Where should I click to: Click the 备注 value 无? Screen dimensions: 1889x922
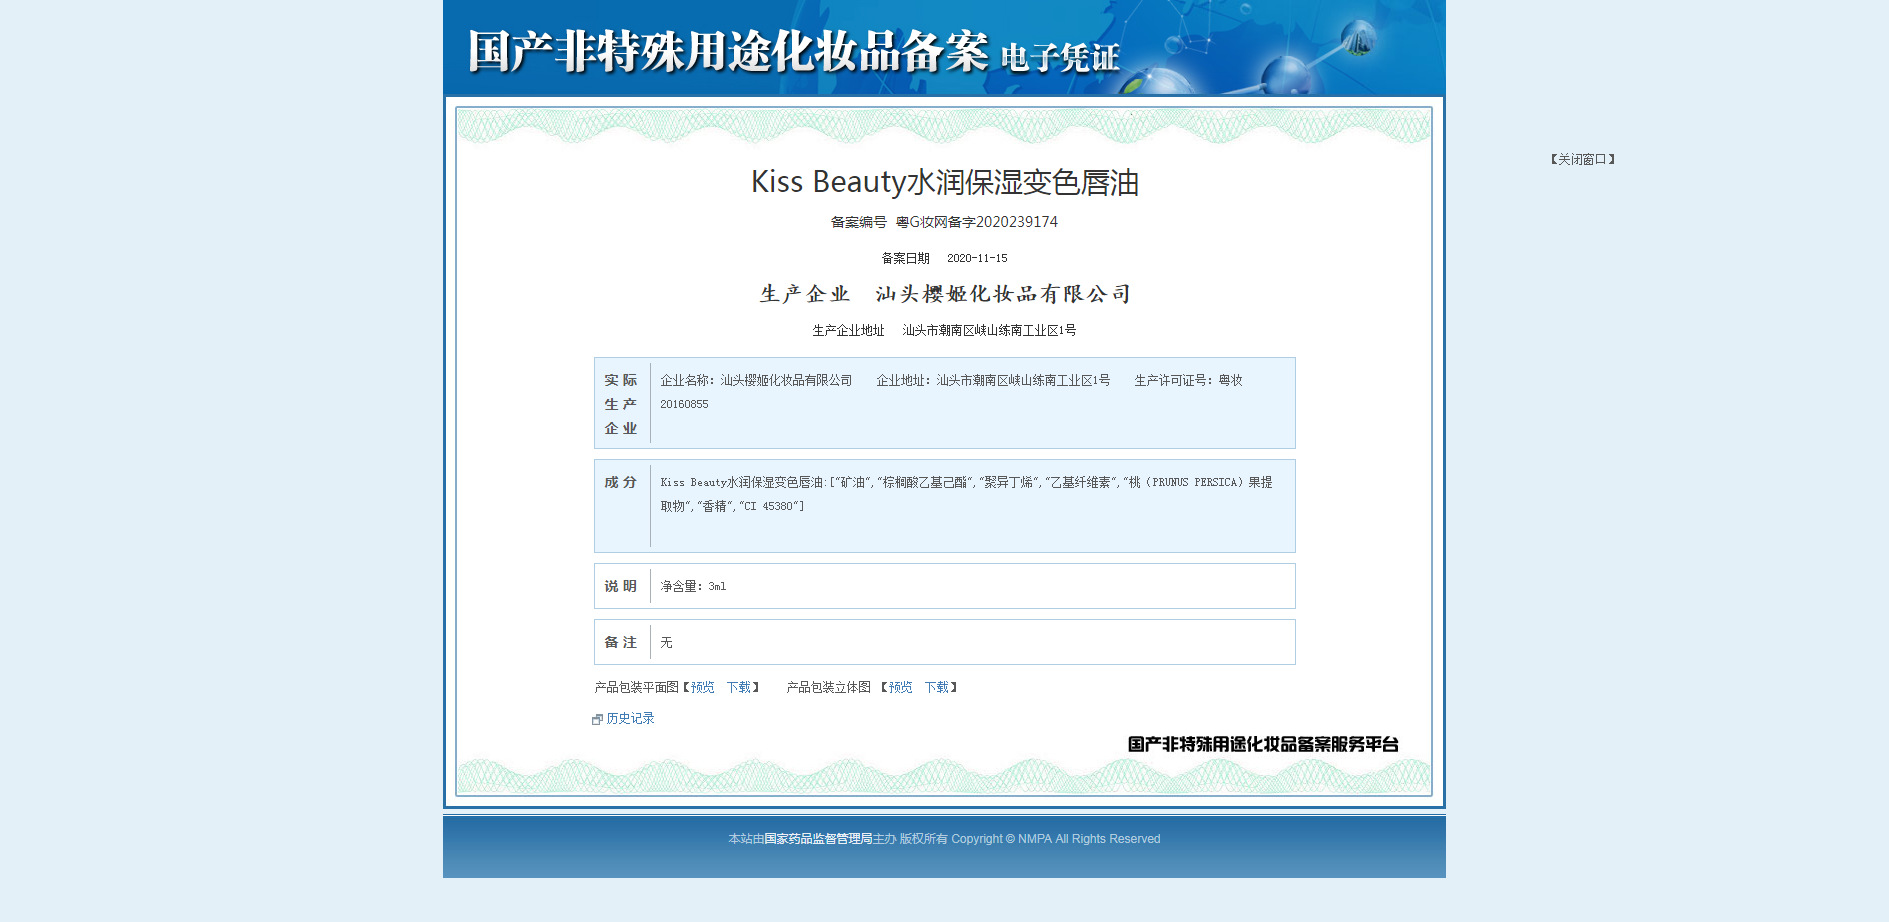(x=666, y=642)
